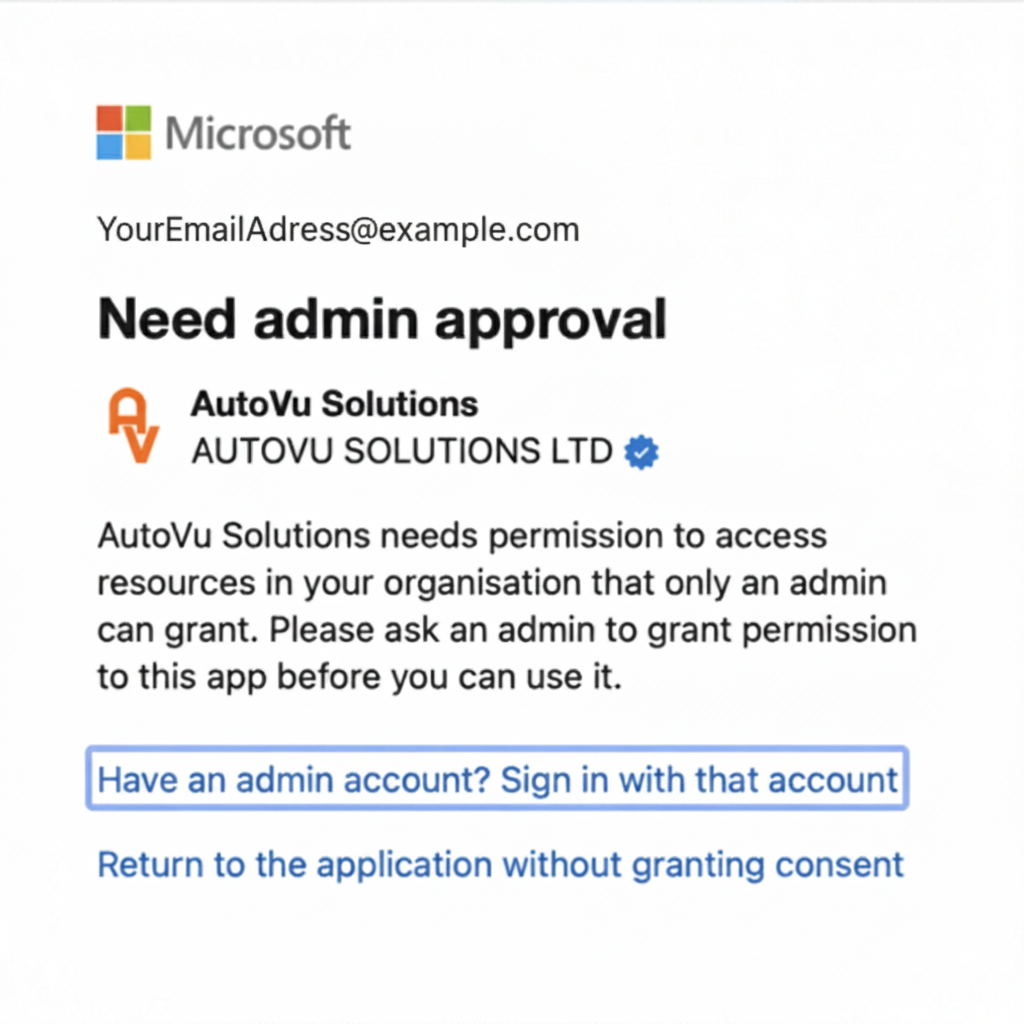The image size is (1024, 1024).
Task: Click the "to this app before you can use it" line
Action: [x=359, y=678]
